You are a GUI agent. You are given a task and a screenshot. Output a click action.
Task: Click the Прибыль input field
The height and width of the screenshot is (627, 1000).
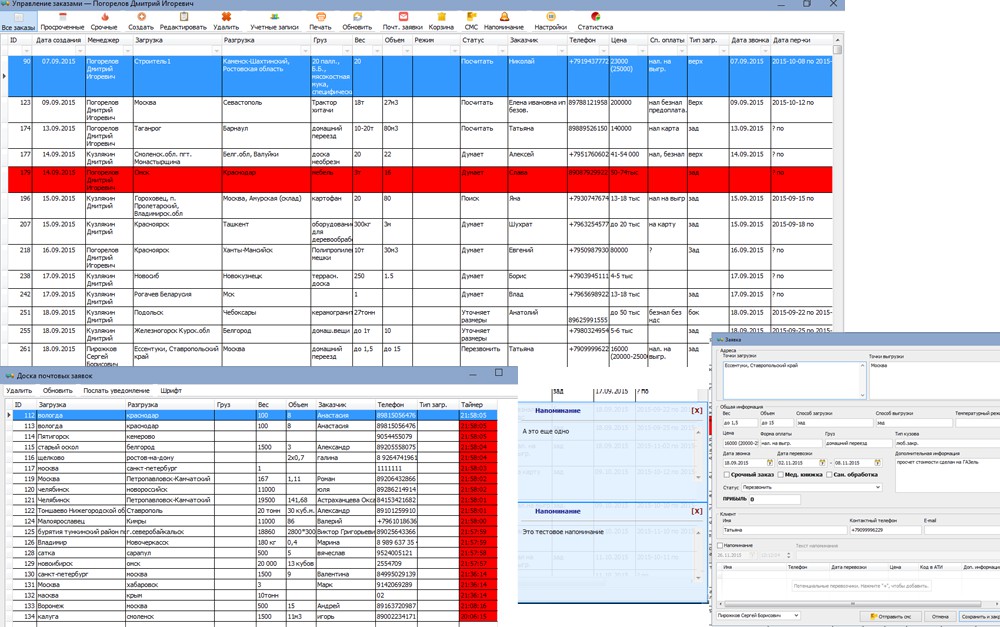(x=774, y=499)
